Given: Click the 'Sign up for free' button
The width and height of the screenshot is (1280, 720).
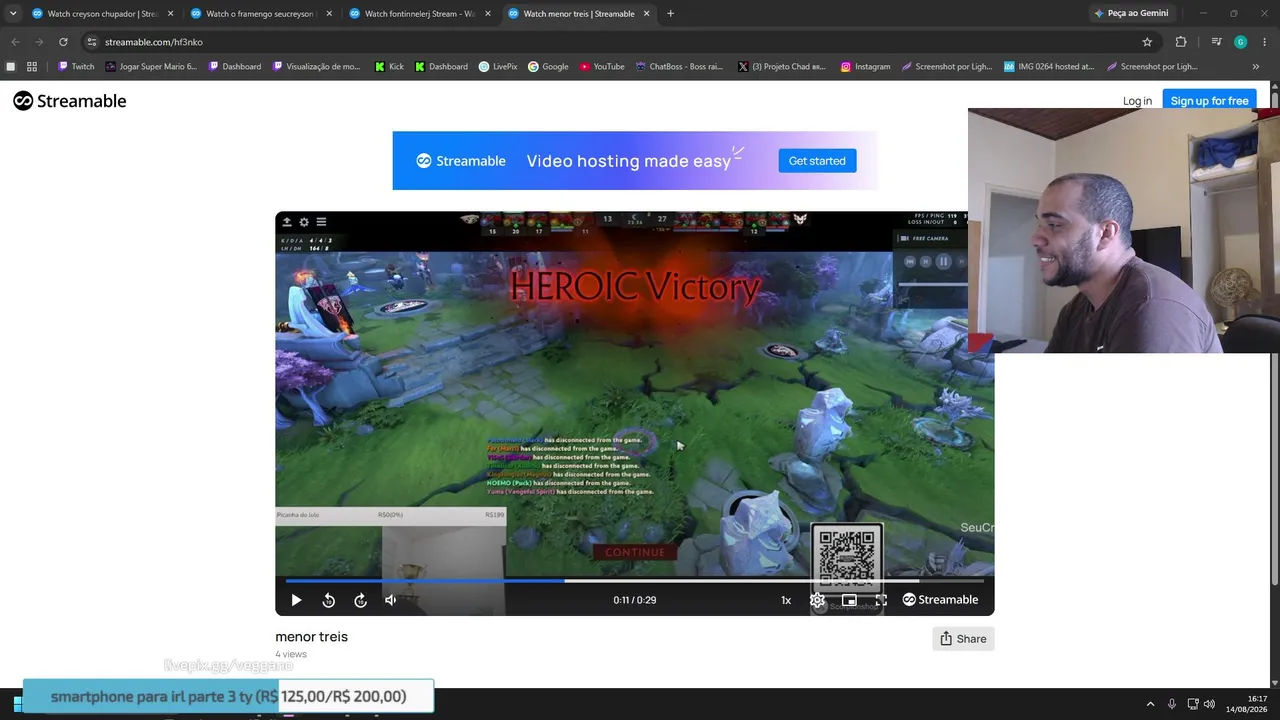Looking at the screenshot, I should coord(1209,101).
